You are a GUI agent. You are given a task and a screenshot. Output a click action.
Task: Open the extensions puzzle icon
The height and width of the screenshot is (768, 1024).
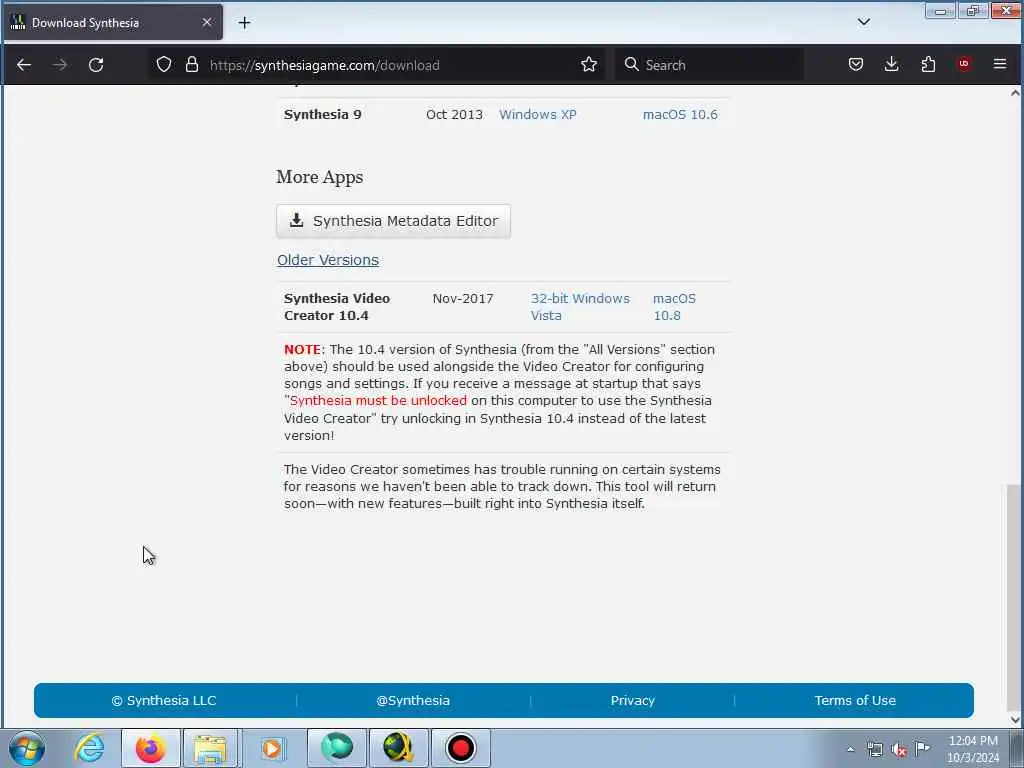click(928, 64)
